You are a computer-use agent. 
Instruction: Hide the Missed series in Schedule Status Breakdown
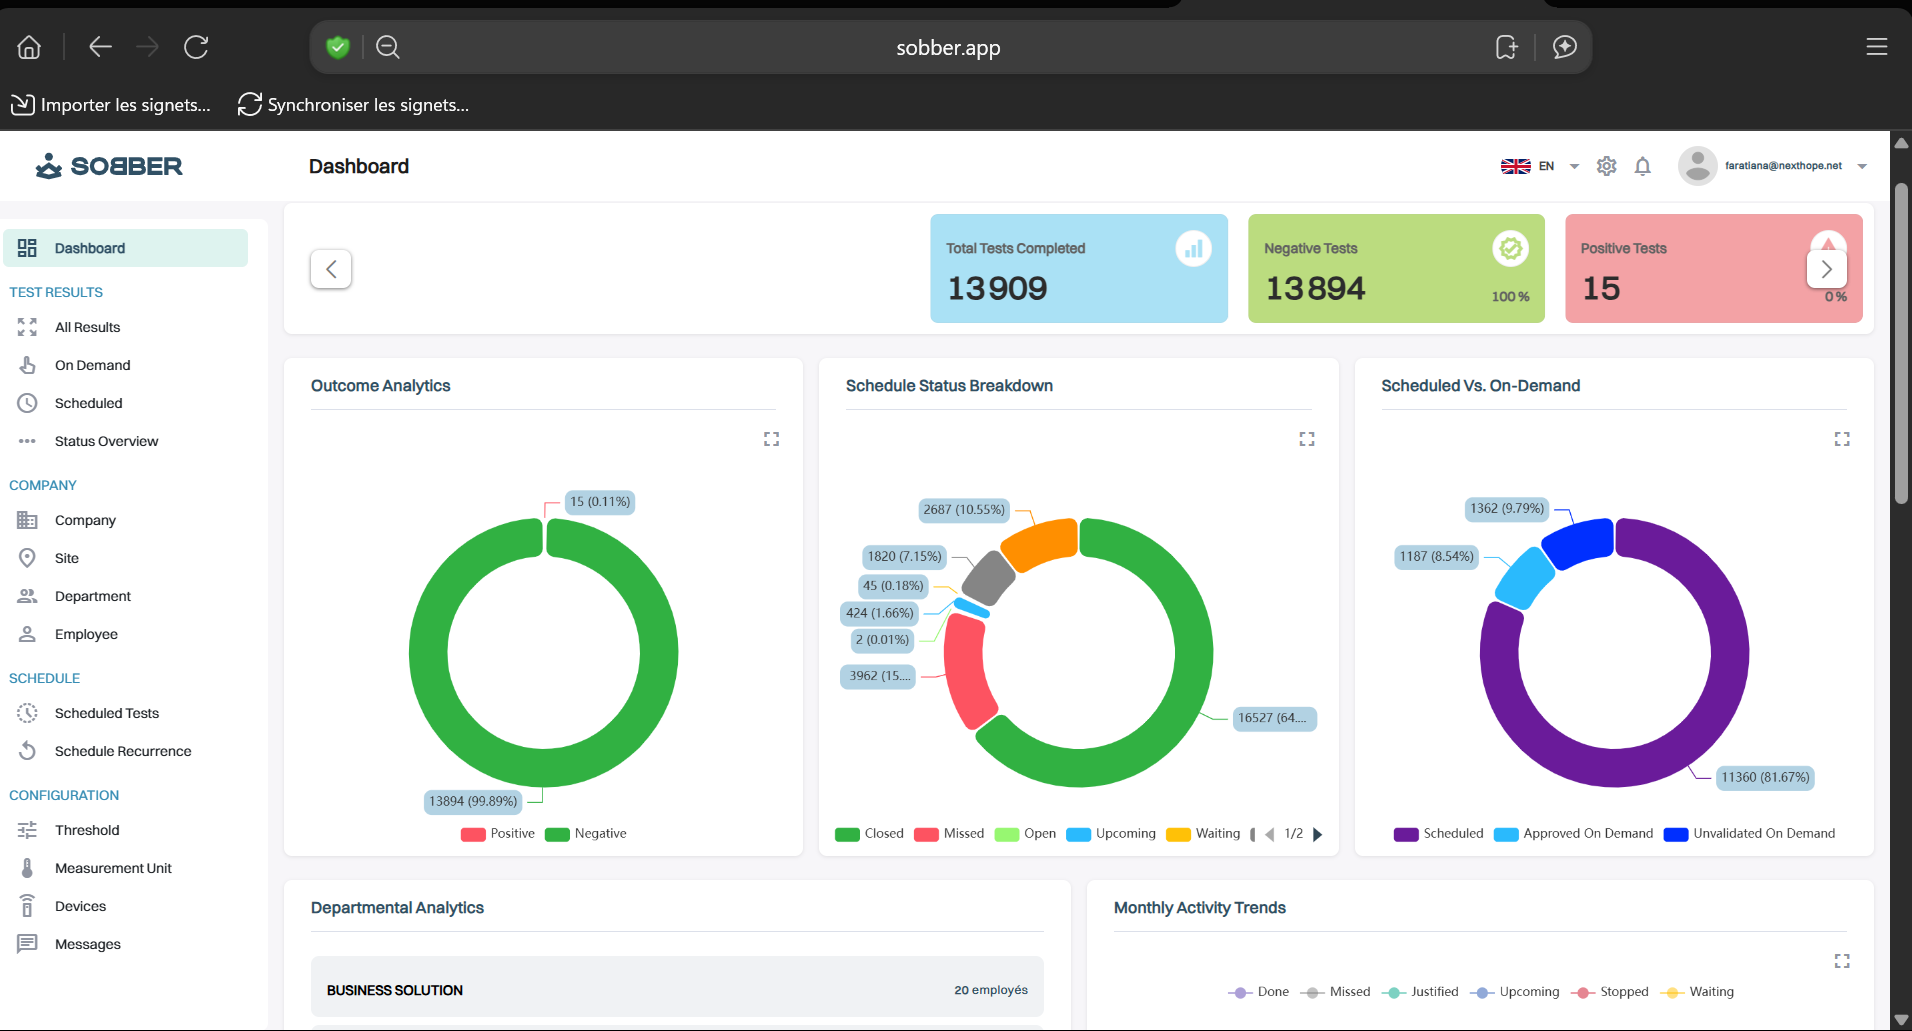tap(948, 833)
